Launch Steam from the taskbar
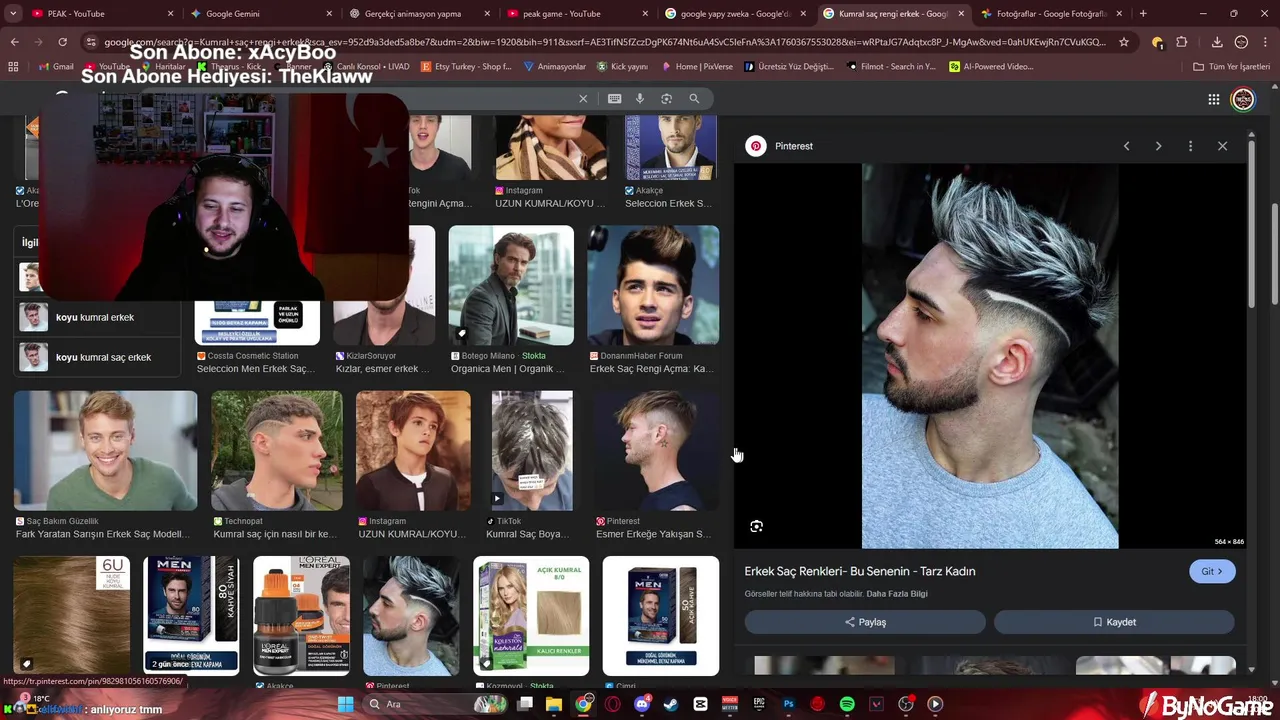 coord(671,704)
